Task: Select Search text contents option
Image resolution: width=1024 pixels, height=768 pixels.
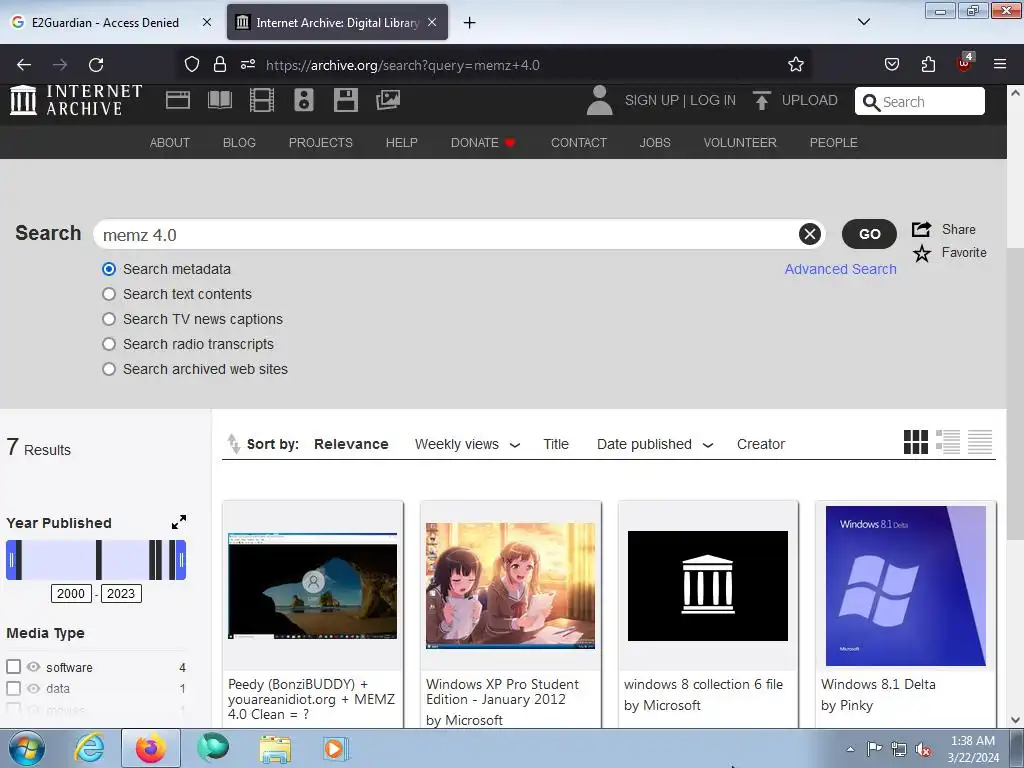Action: (x=109, y=294)
